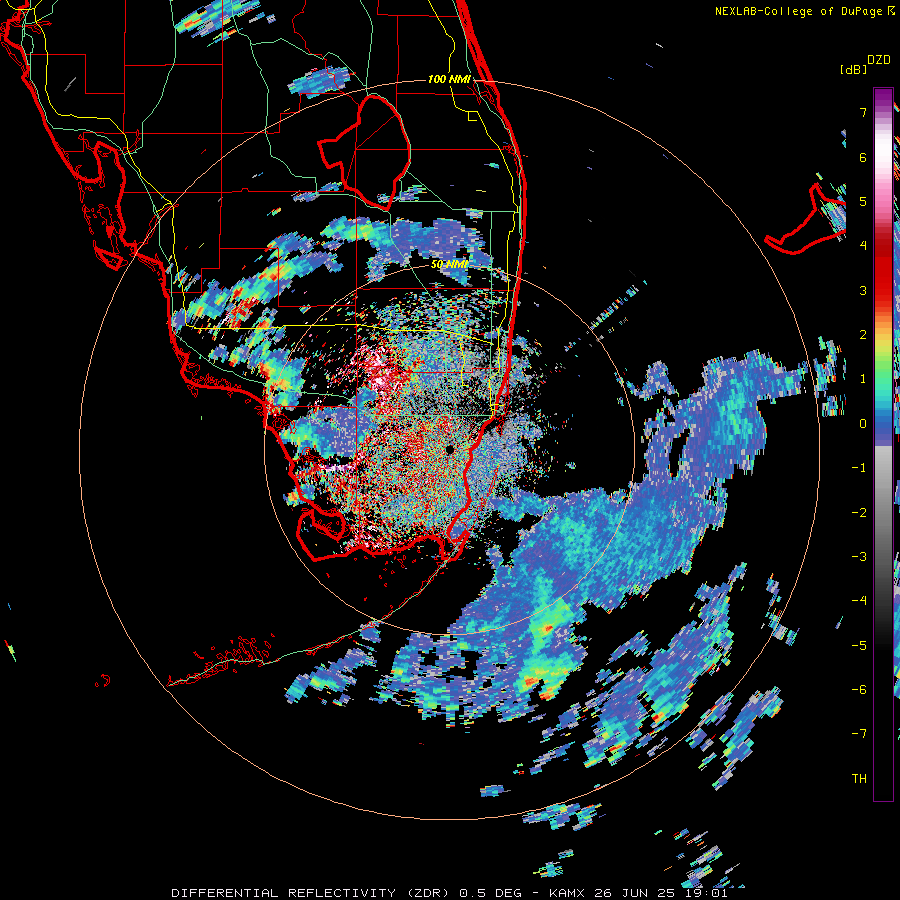Click the -6 value on the color scale

pos(859,690)
